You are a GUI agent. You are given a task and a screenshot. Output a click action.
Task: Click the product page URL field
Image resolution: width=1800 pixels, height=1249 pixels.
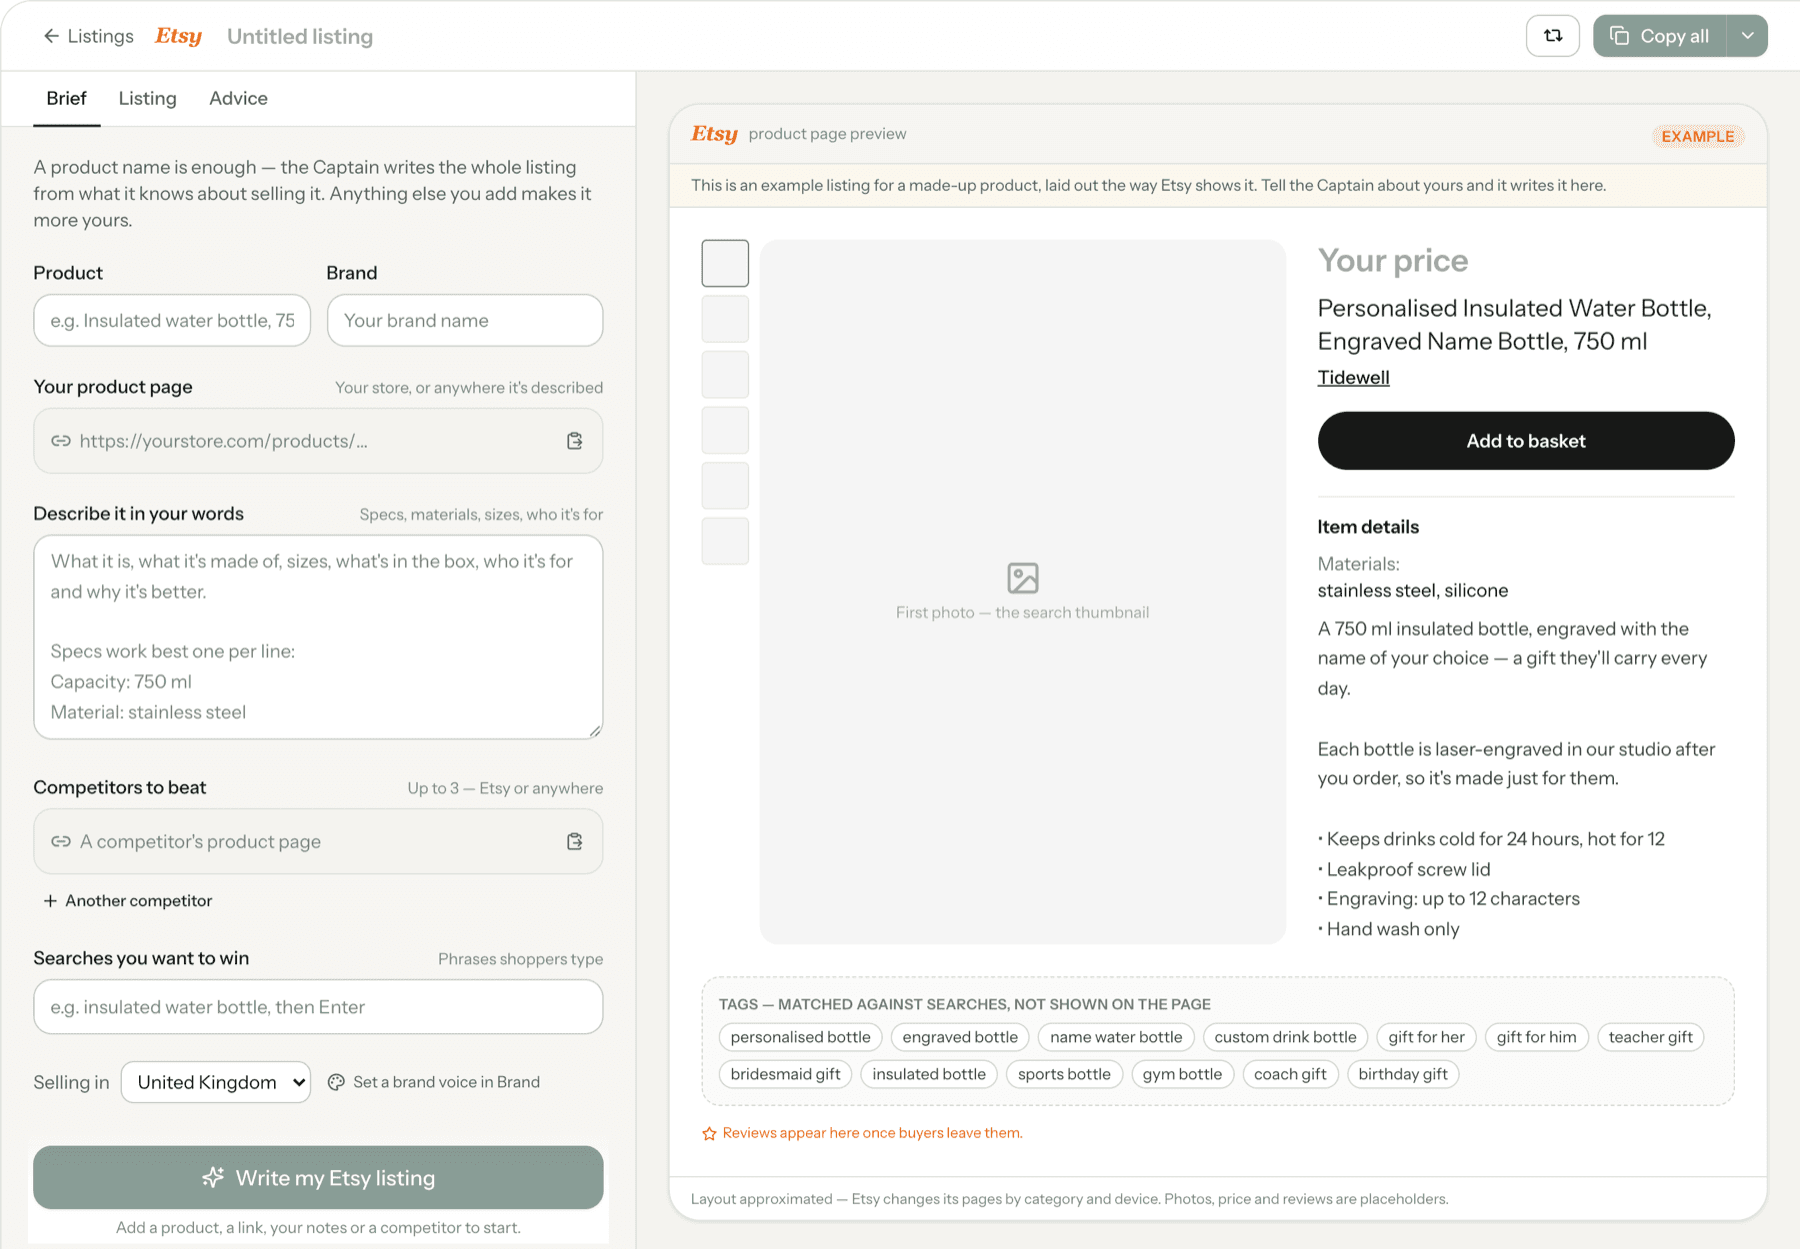(x=318, y=441)
